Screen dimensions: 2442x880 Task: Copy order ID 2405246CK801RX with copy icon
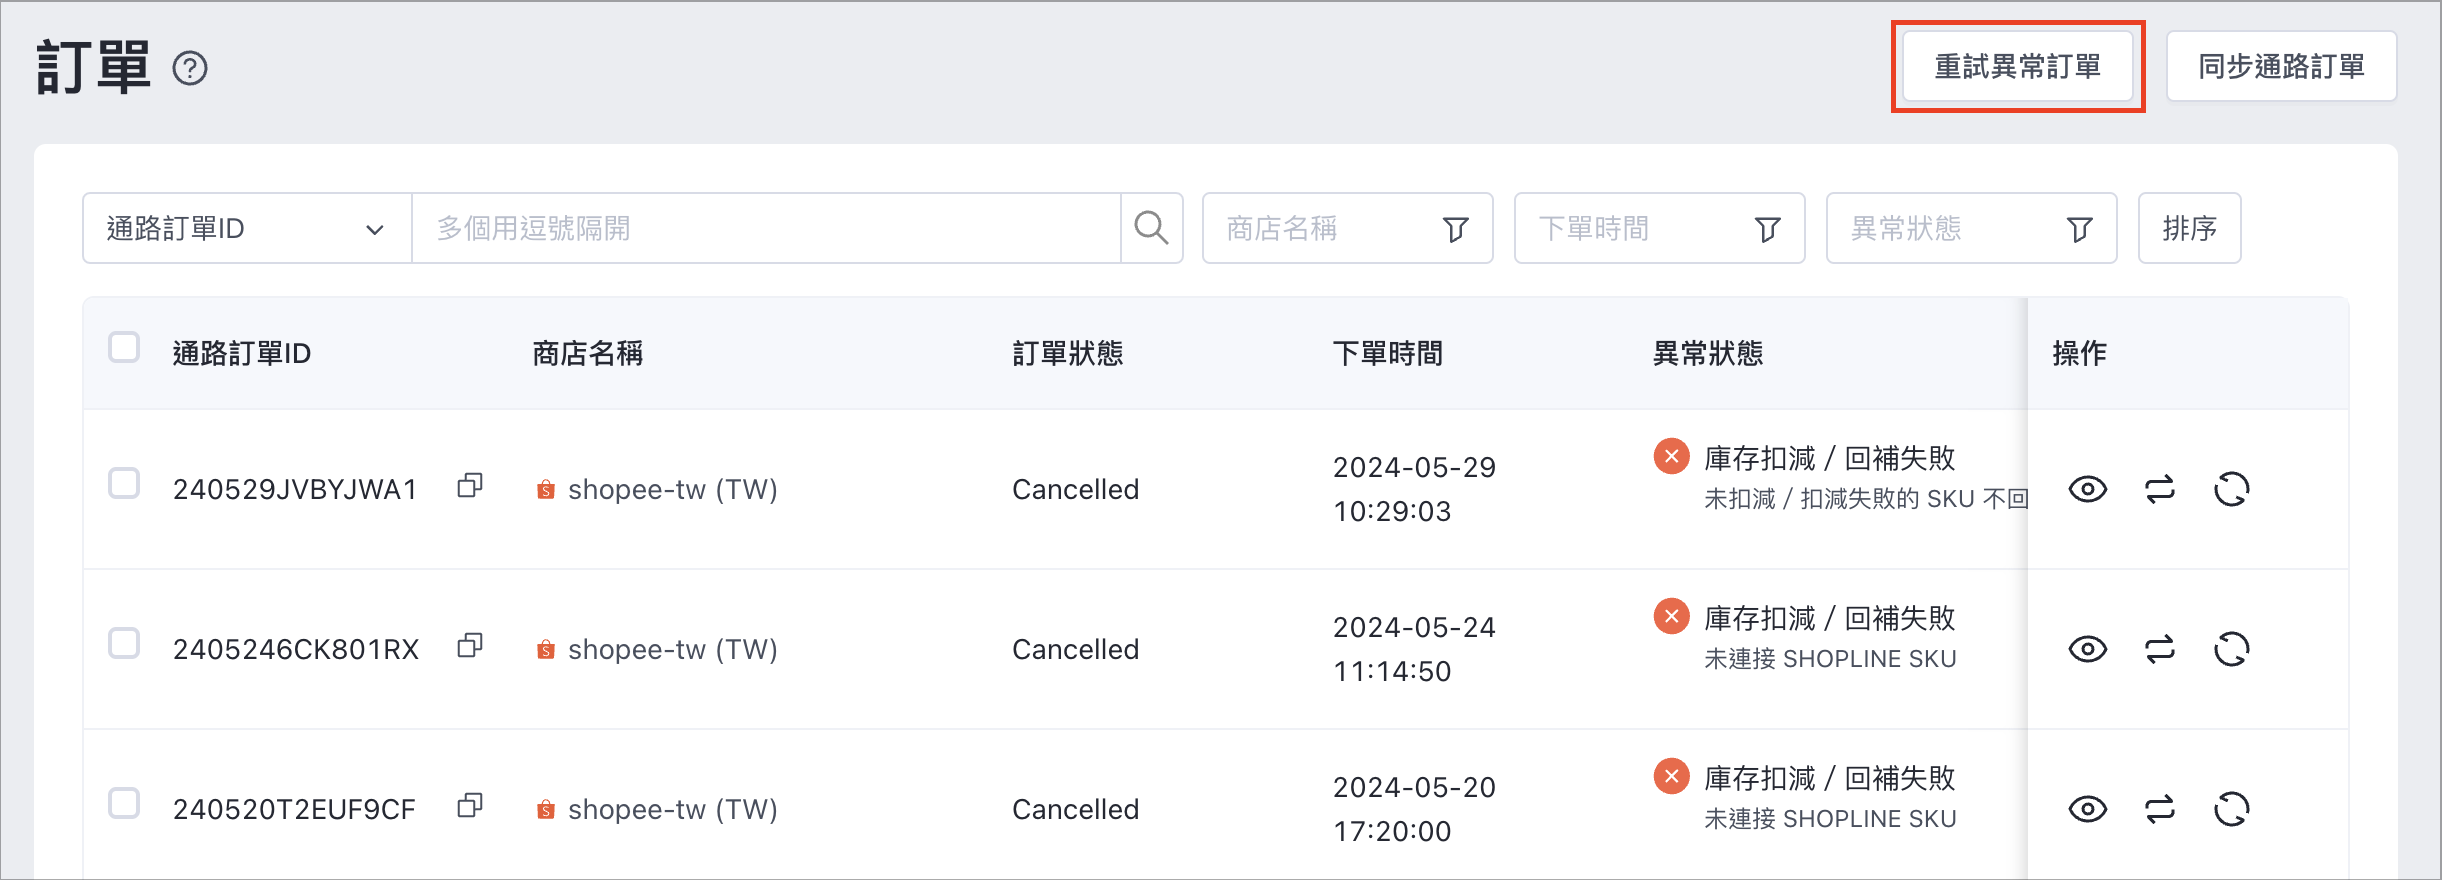(470, 646)
